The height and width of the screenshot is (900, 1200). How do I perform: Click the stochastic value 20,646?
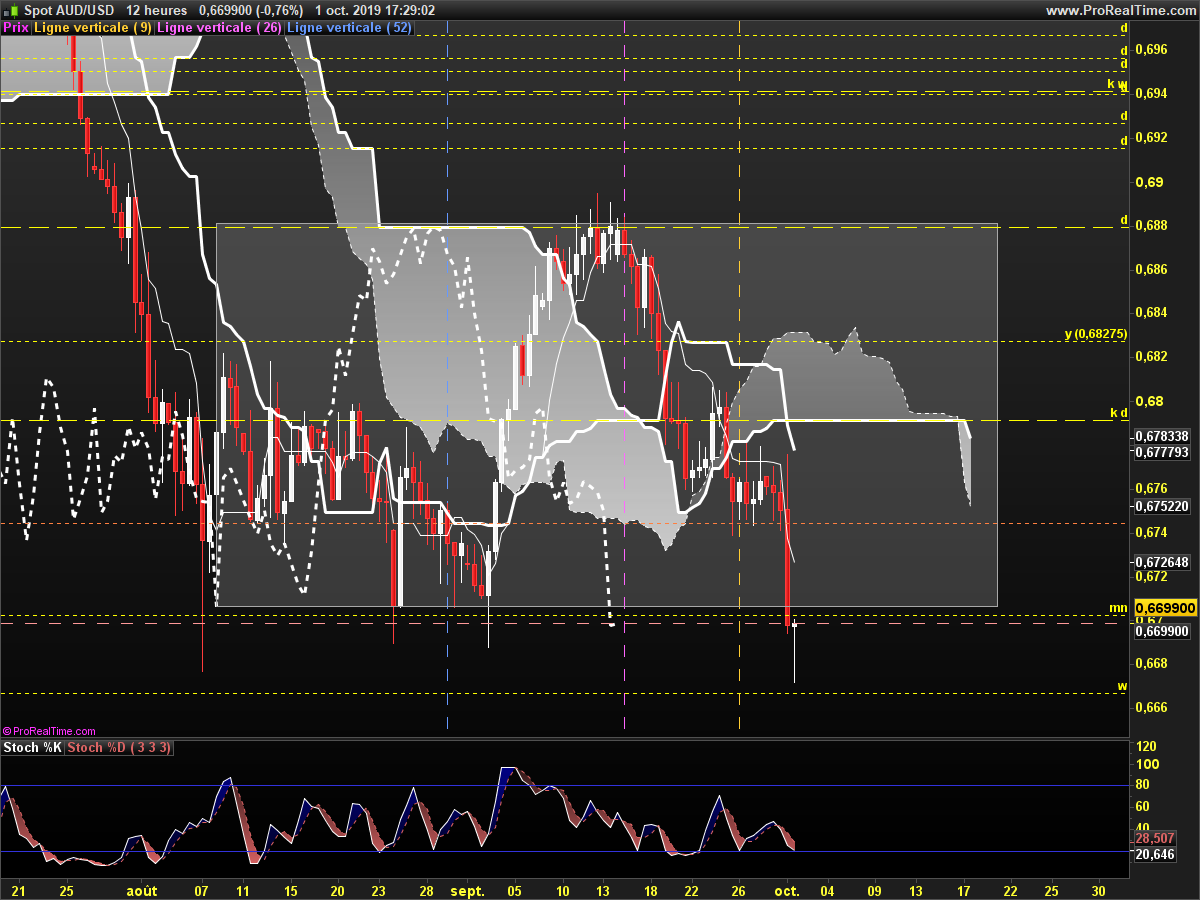point(1155,854)
